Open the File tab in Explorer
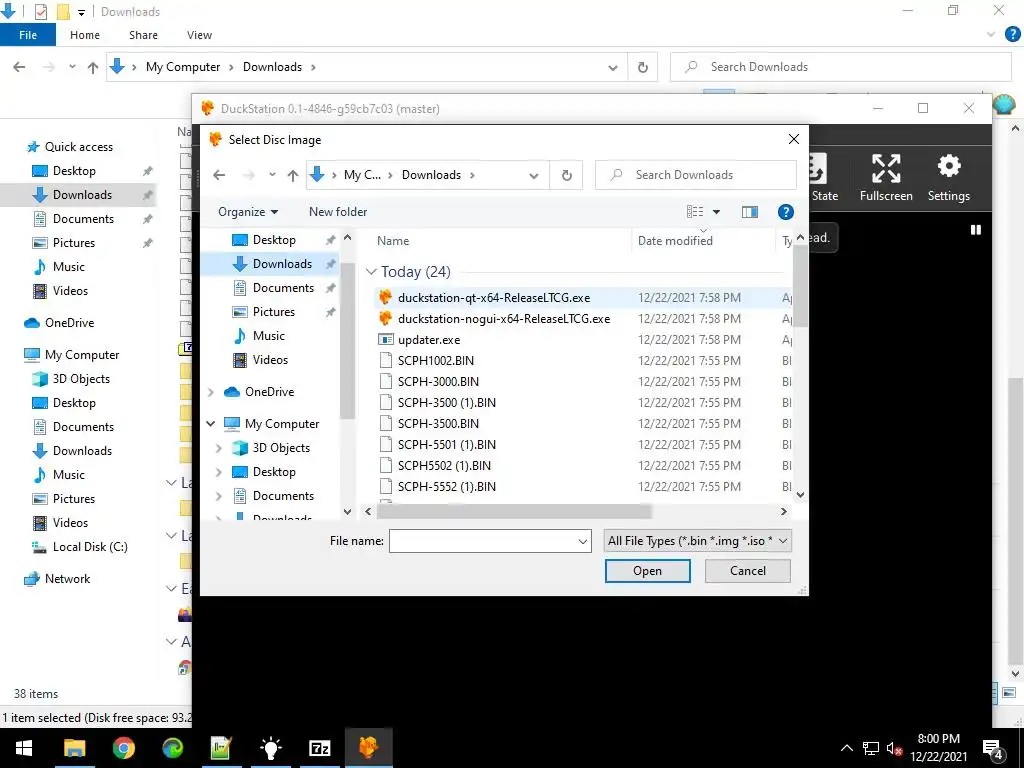The width and height of the screenshot is (1024, 768). coord(27,35)
